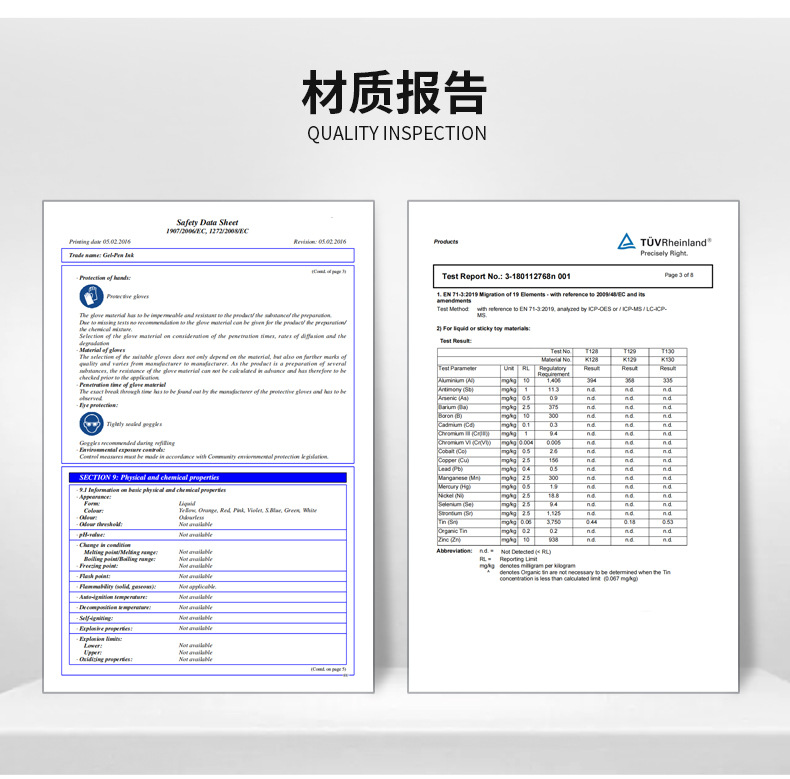Click the tightly sealed goggles icon

click(x=91, y=424)
